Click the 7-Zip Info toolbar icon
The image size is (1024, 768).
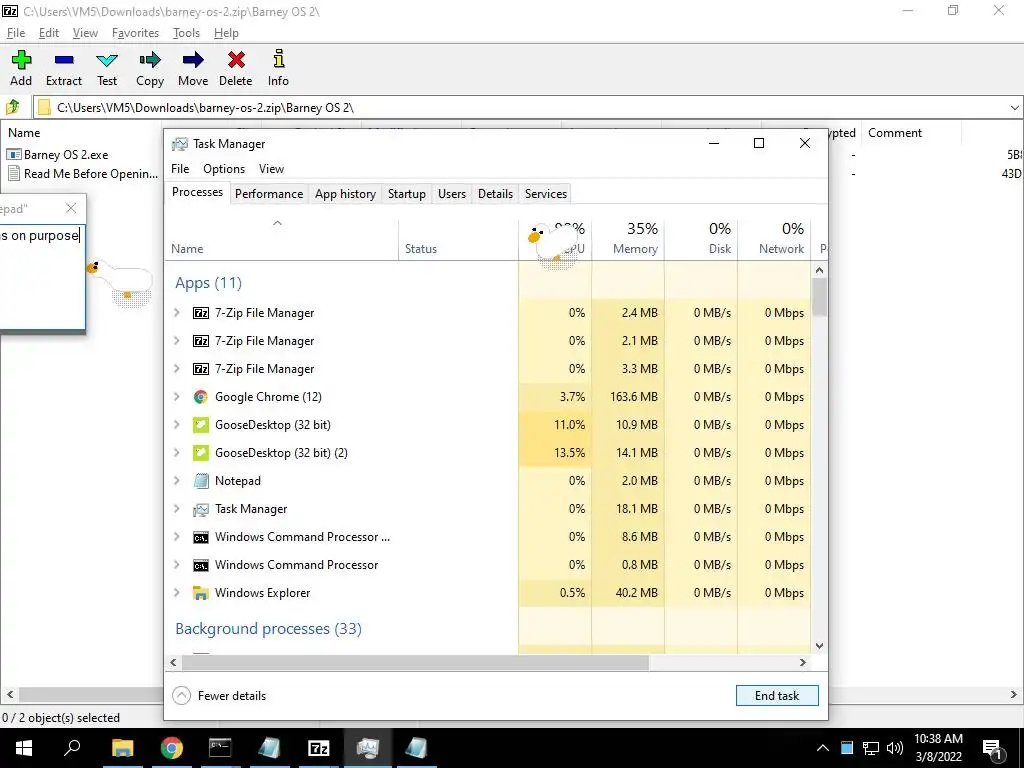point(279,59)
